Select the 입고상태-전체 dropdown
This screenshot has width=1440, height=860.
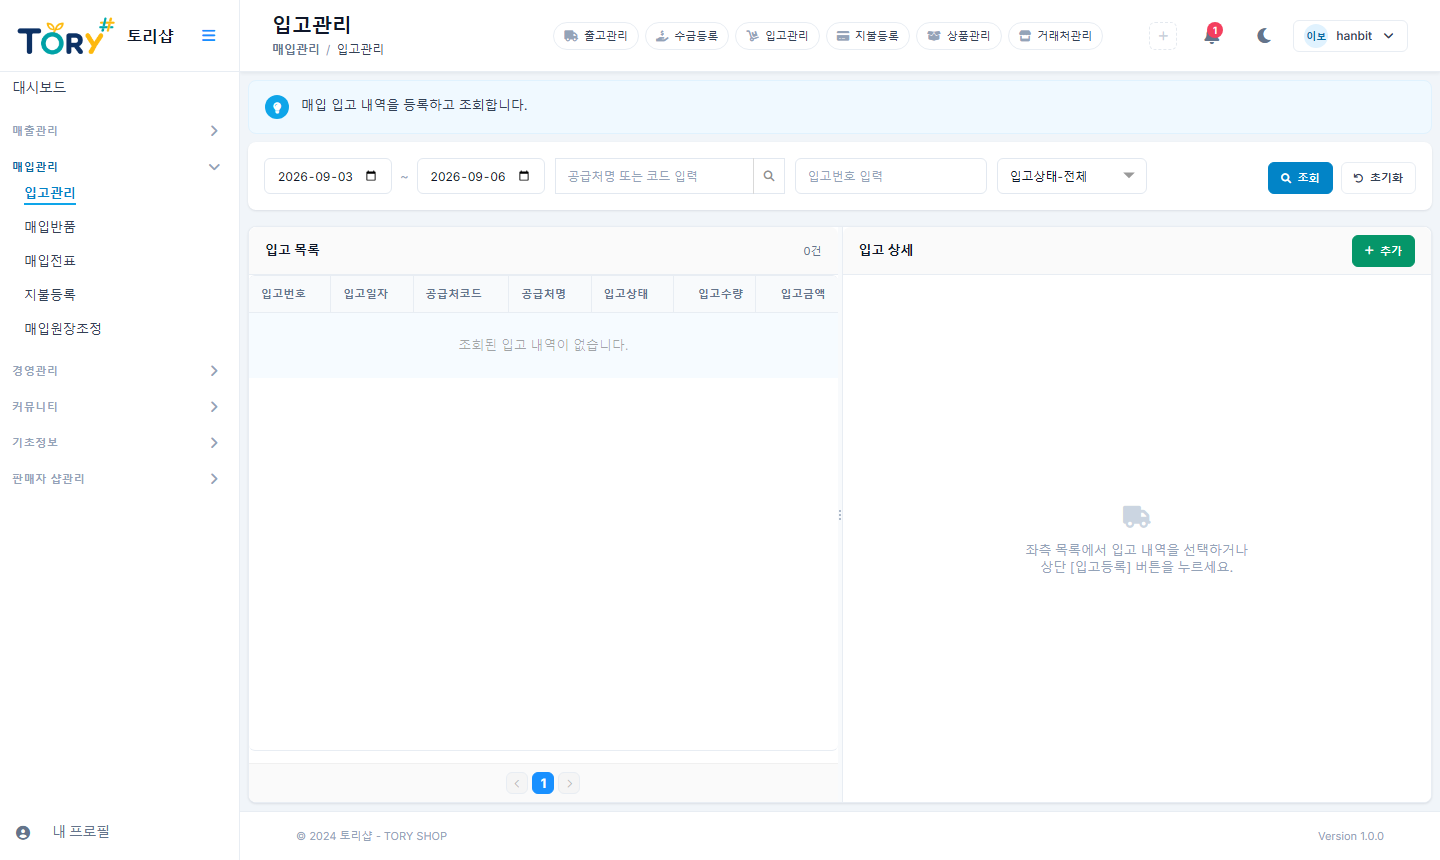point(1072,176)
